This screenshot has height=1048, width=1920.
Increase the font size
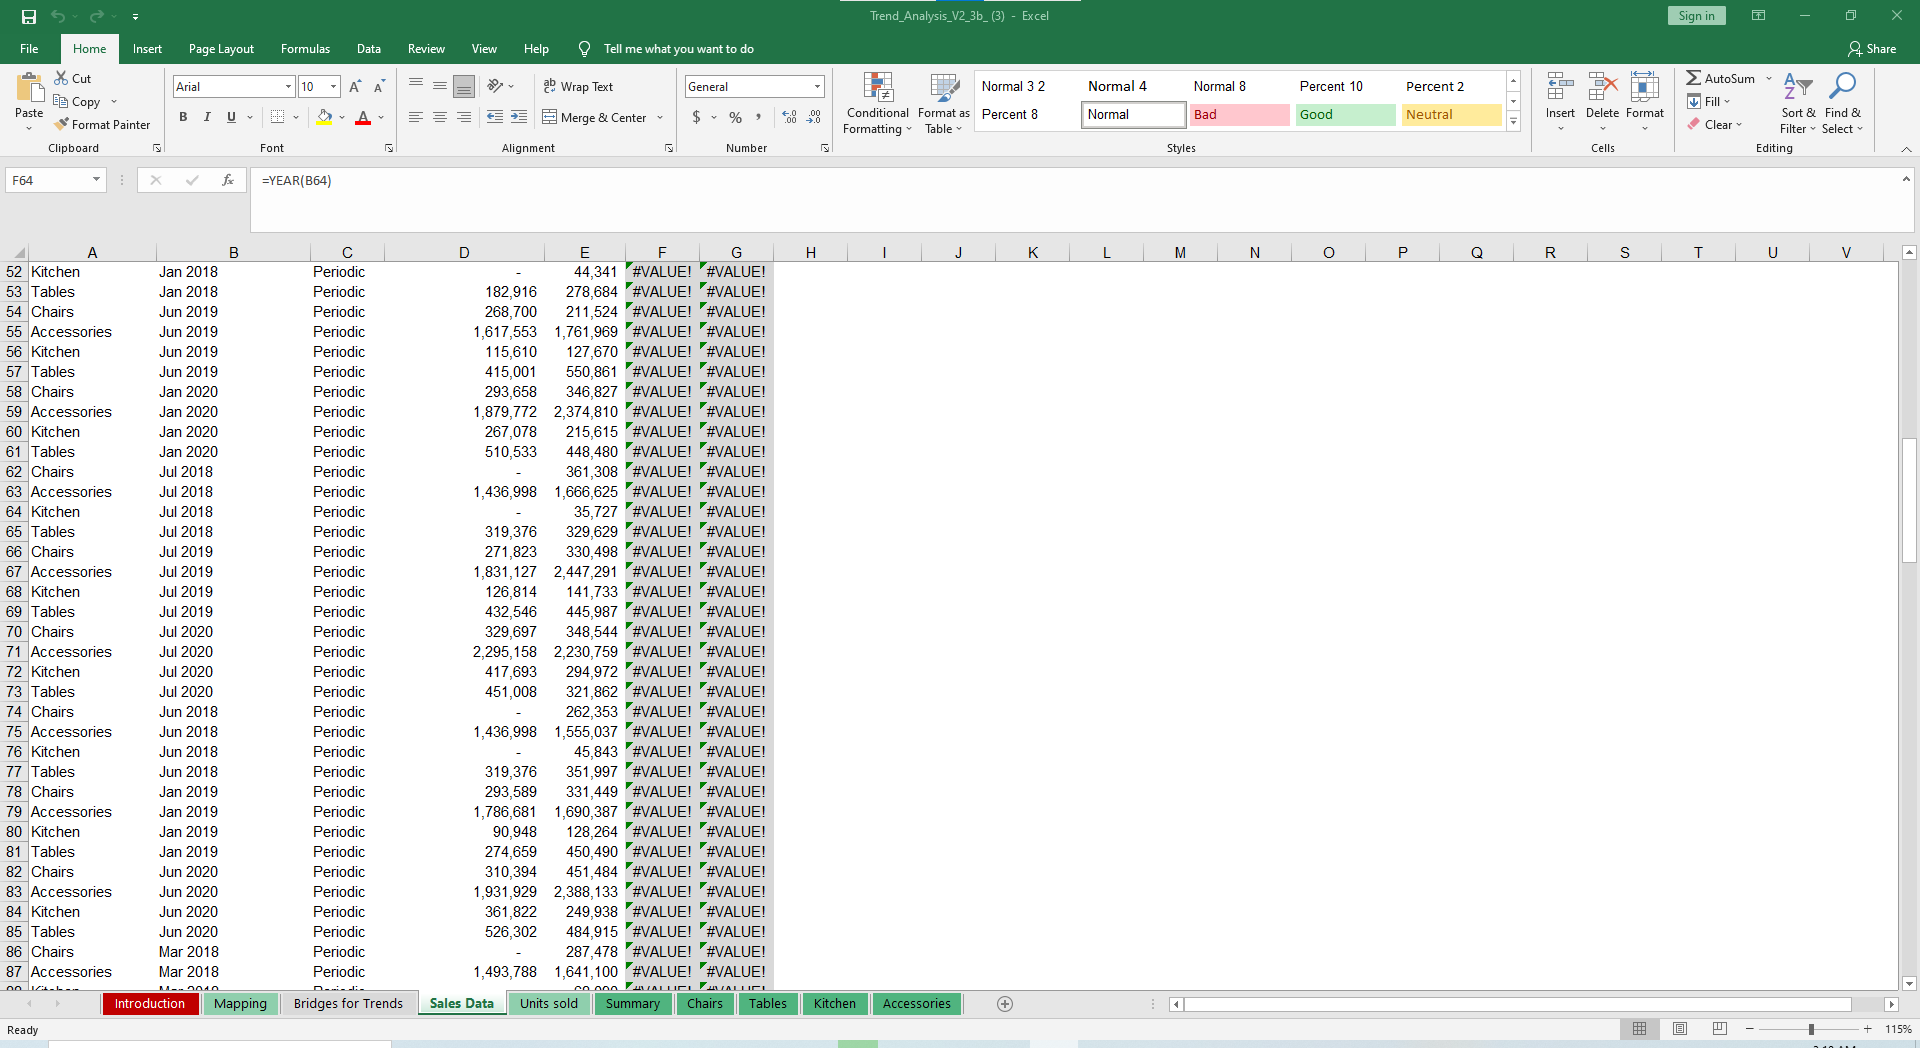(x=355, y=87)
